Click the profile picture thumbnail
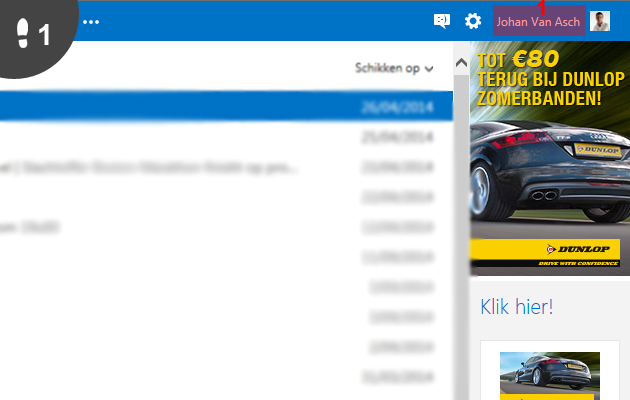This screenshot has height=400, width=630. 600,21
